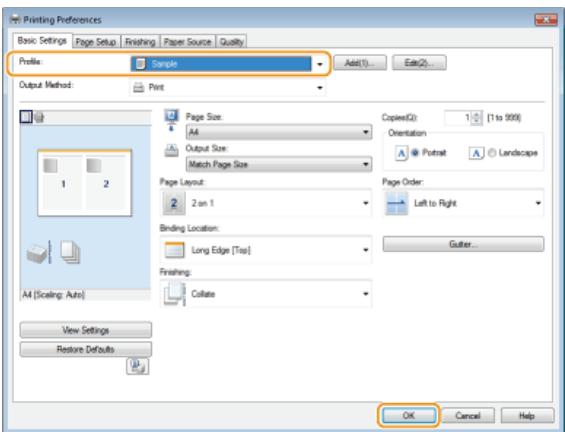Close the Printing Preferences dialog
This screenshot has width=565, height=432.
click(x=546, y=20)
